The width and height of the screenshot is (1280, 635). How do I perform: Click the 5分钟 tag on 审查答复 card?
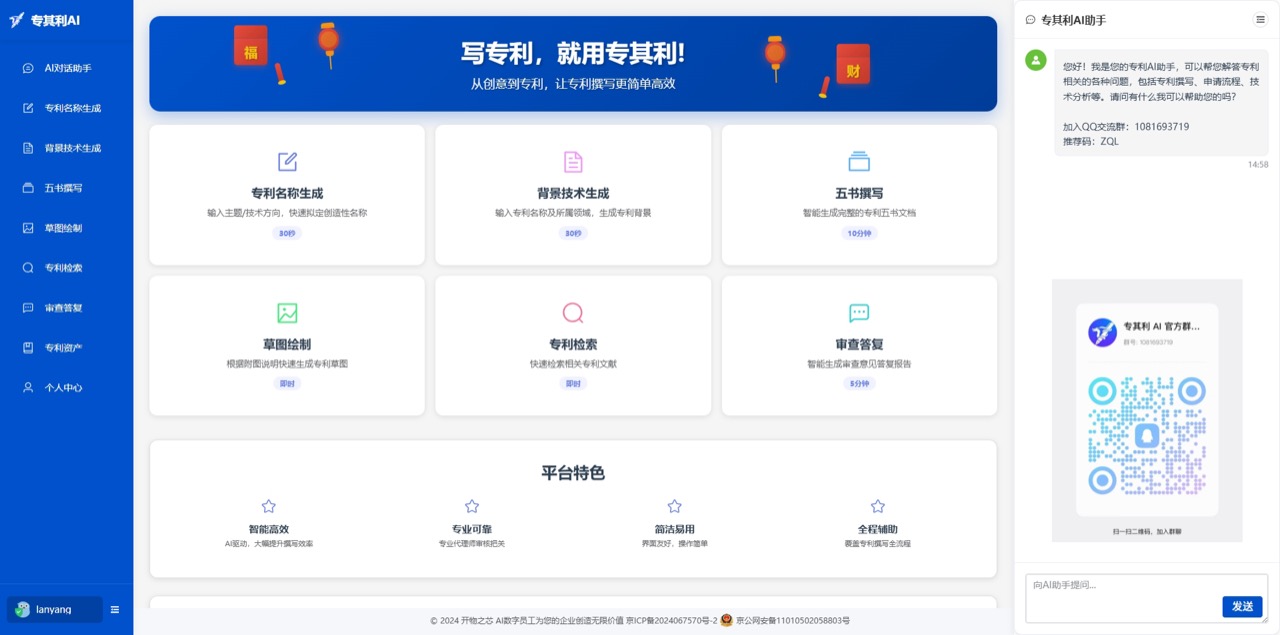[859, 384]
